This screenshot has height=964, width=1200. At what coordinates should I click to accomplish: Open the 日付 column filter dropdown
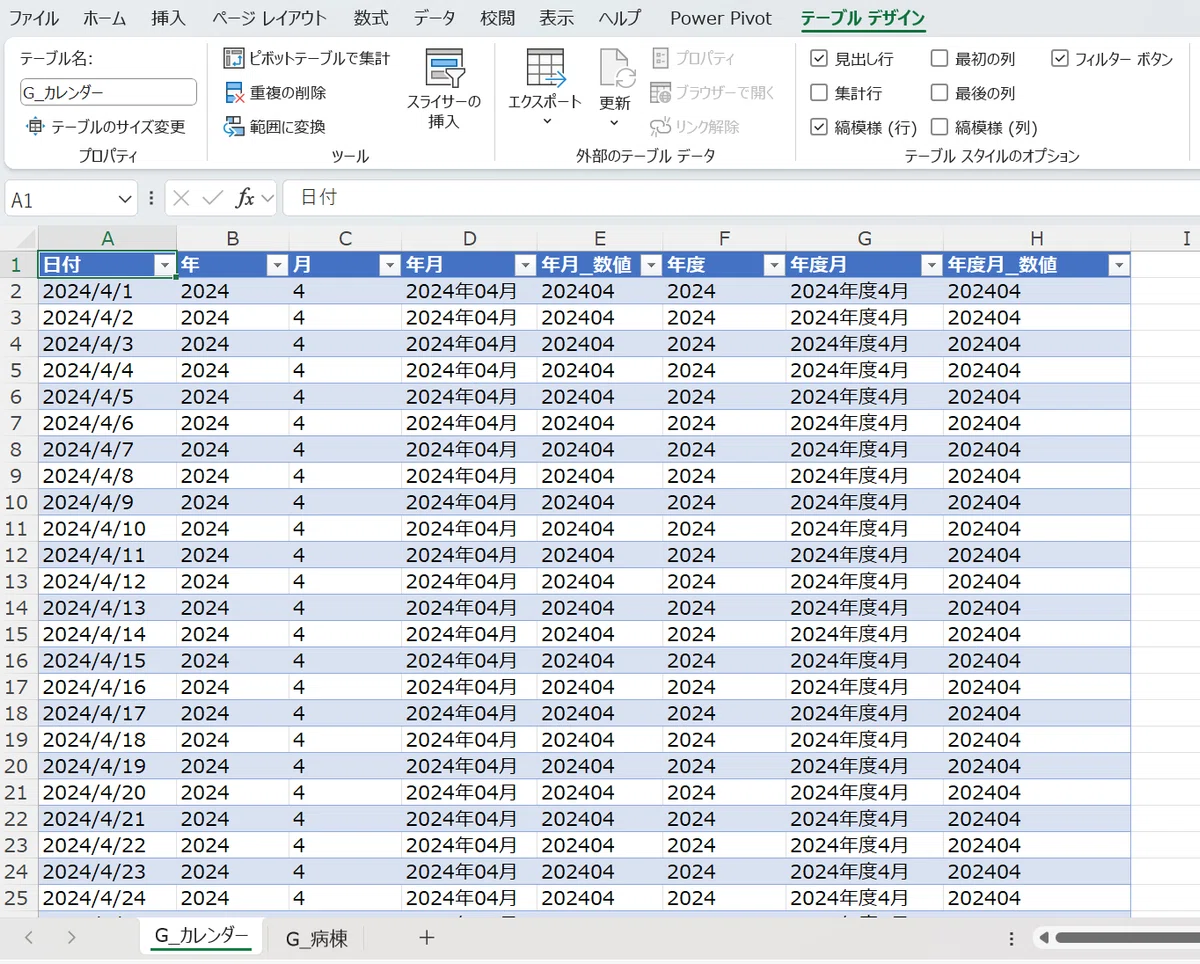coord(165,265)
